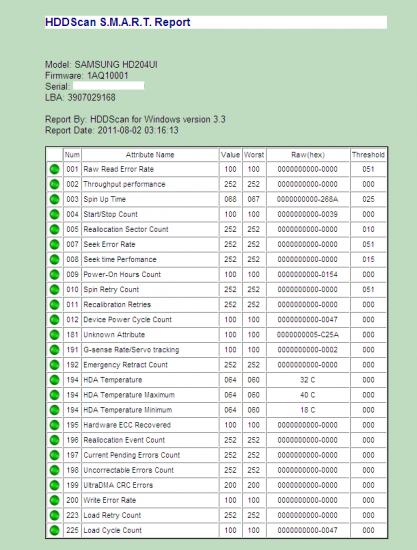Click the HDDScan S.M.A.R.T. Report title
This screenshot has height=550, width=417.
(x=117, y=22)
